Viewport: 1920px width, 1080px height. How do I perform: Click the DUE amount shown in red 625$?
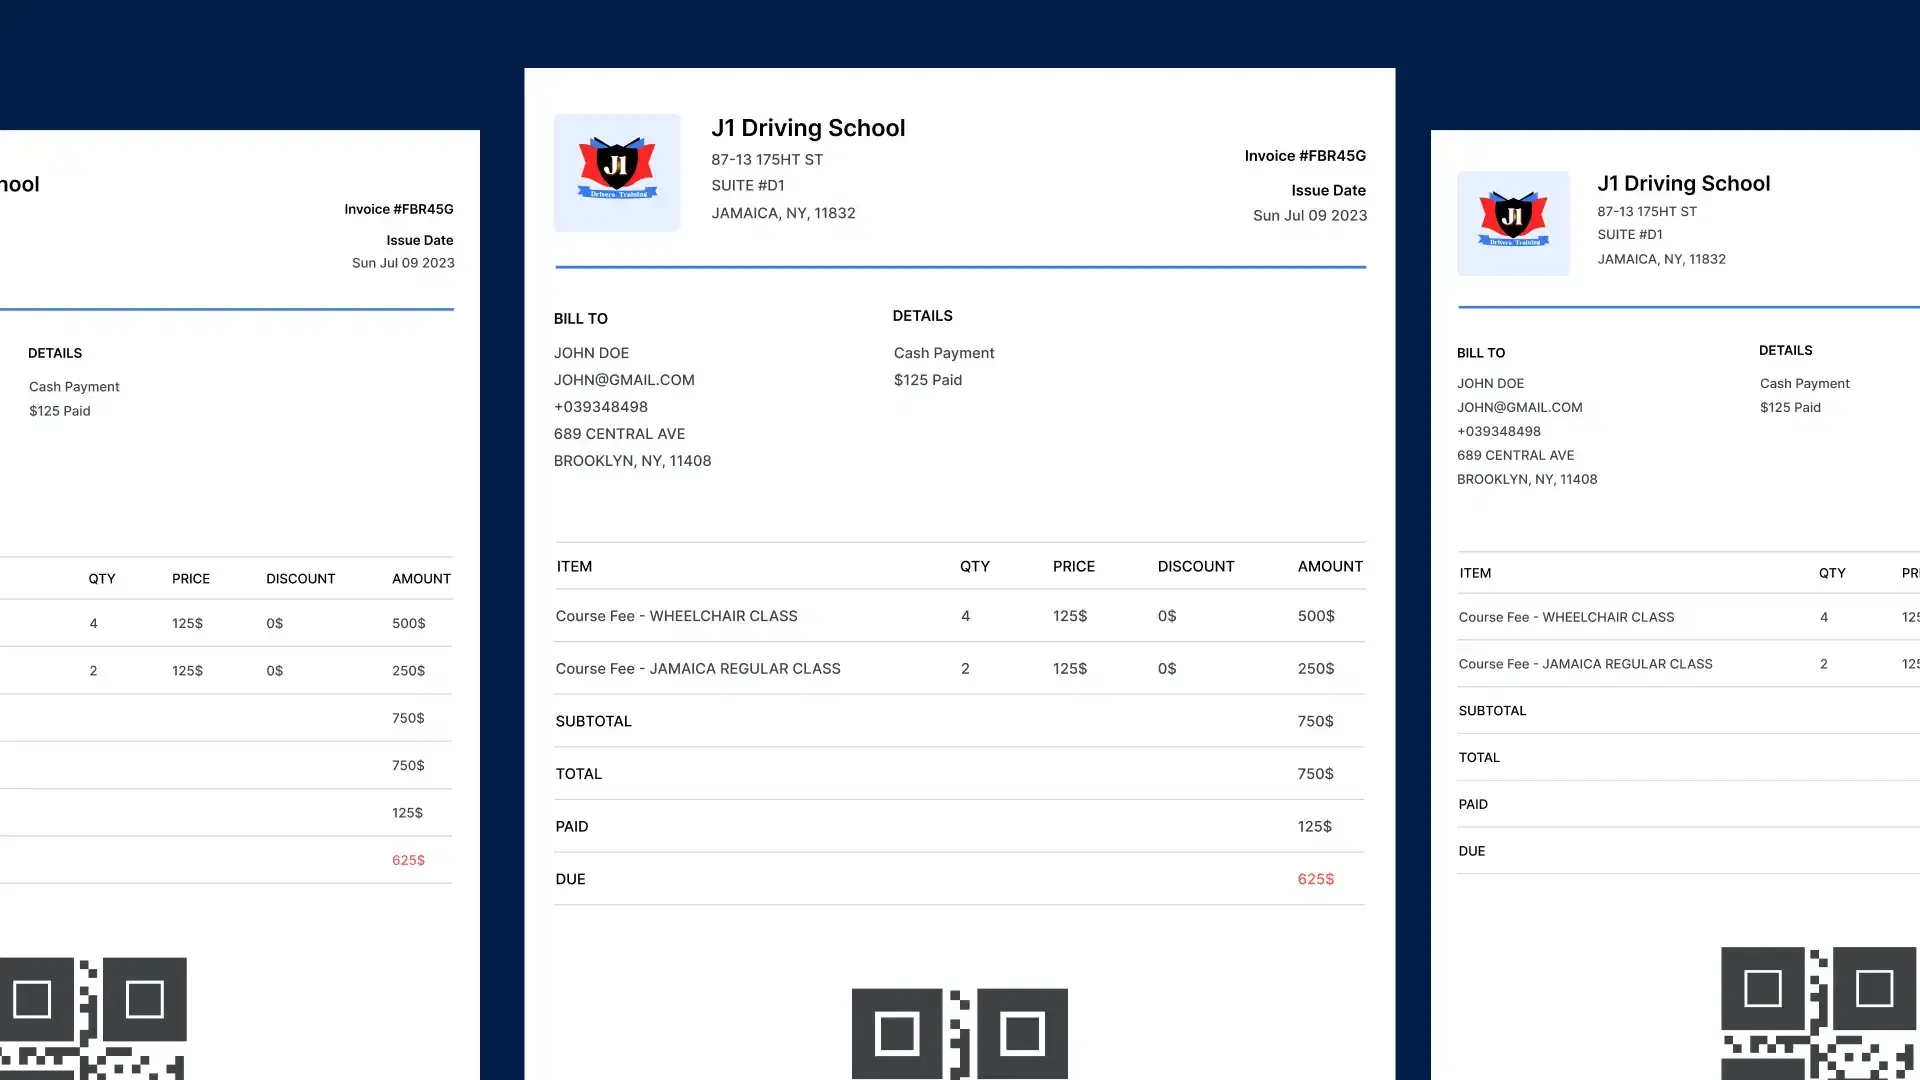pyautogui.click(x=1316, y=879)
